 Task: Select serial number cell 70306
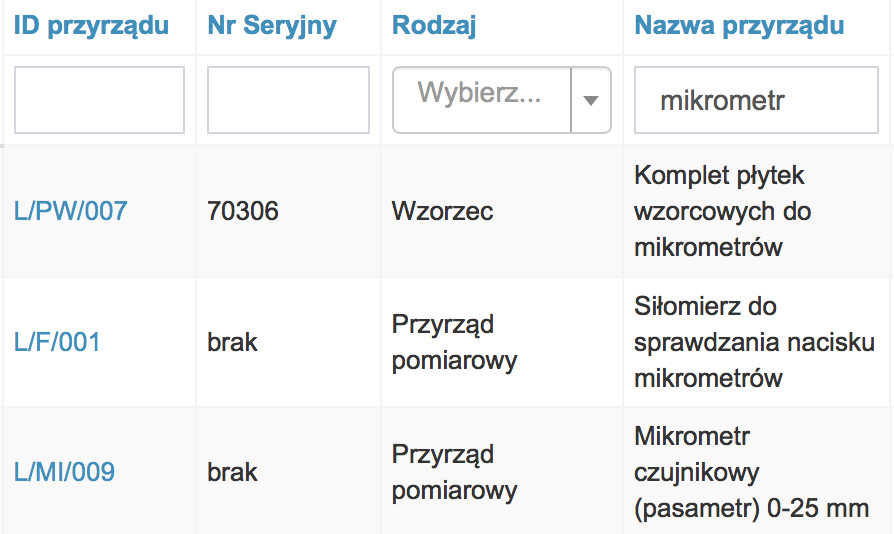click(x=243, y=211)
